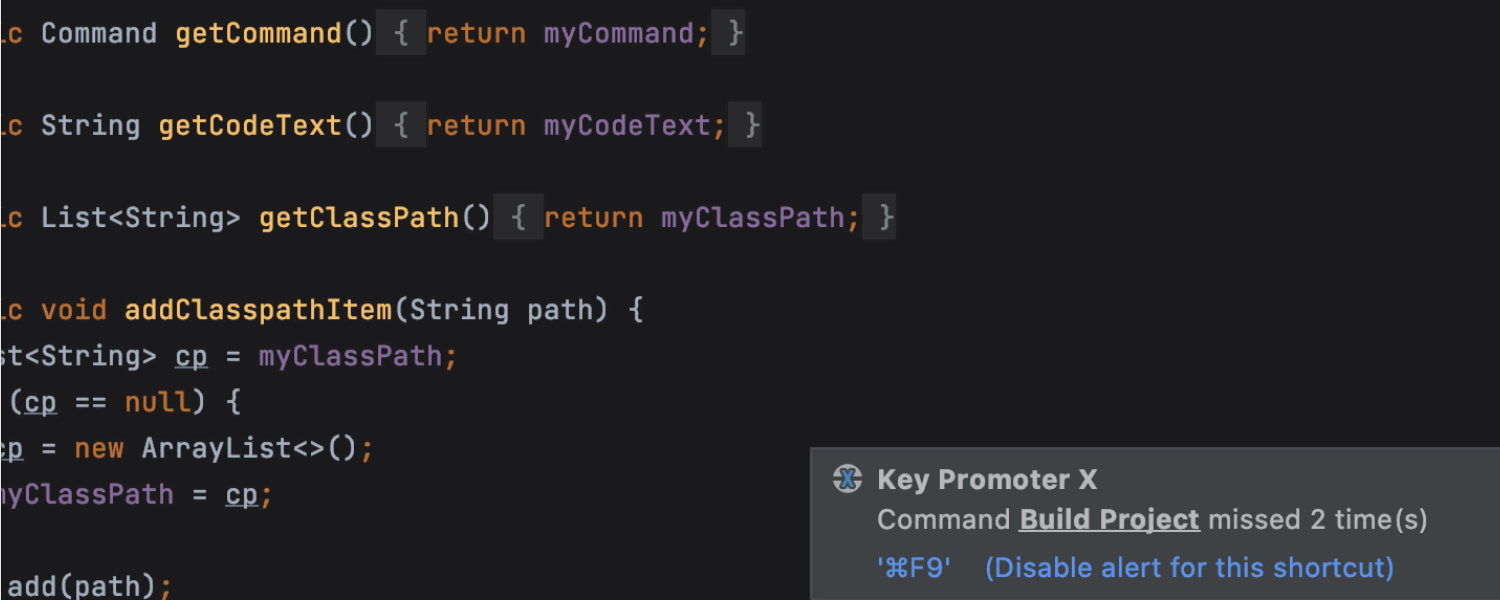
Task: Expand folded closing brace after myCommand
Action: click(728, 33)
